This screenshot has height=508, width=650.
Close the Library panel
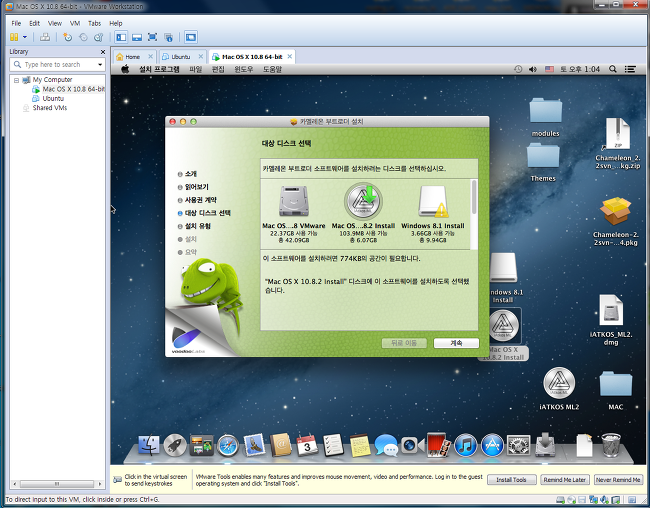(103, 52)
